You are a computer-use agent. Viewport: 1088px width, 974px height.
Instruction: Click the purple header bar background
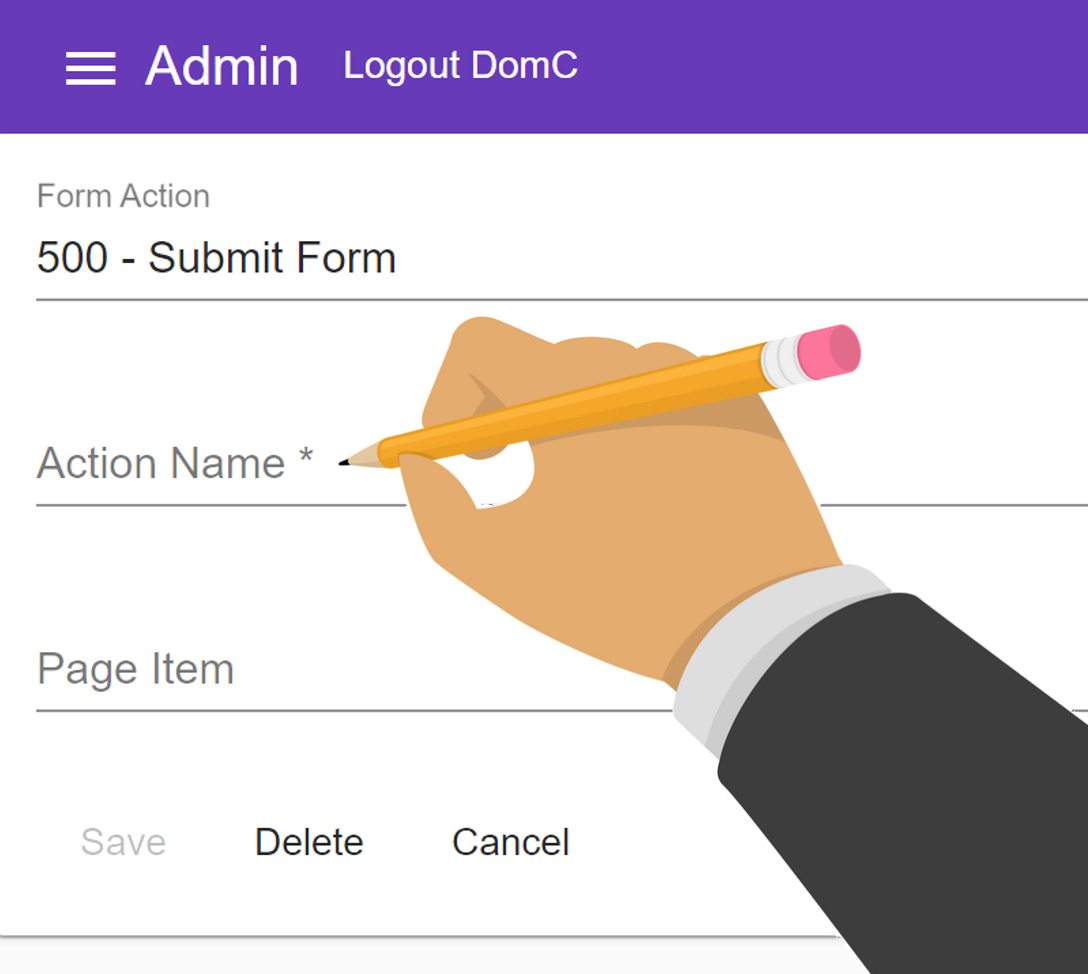click(x=833, y=67)
